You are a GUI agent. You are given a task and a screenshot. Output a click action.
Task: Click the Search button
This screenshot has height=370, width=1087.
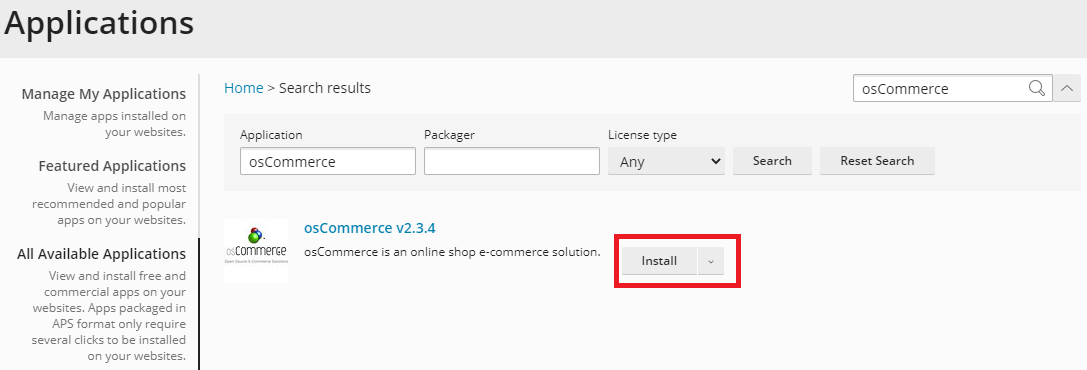pos(772,161)
